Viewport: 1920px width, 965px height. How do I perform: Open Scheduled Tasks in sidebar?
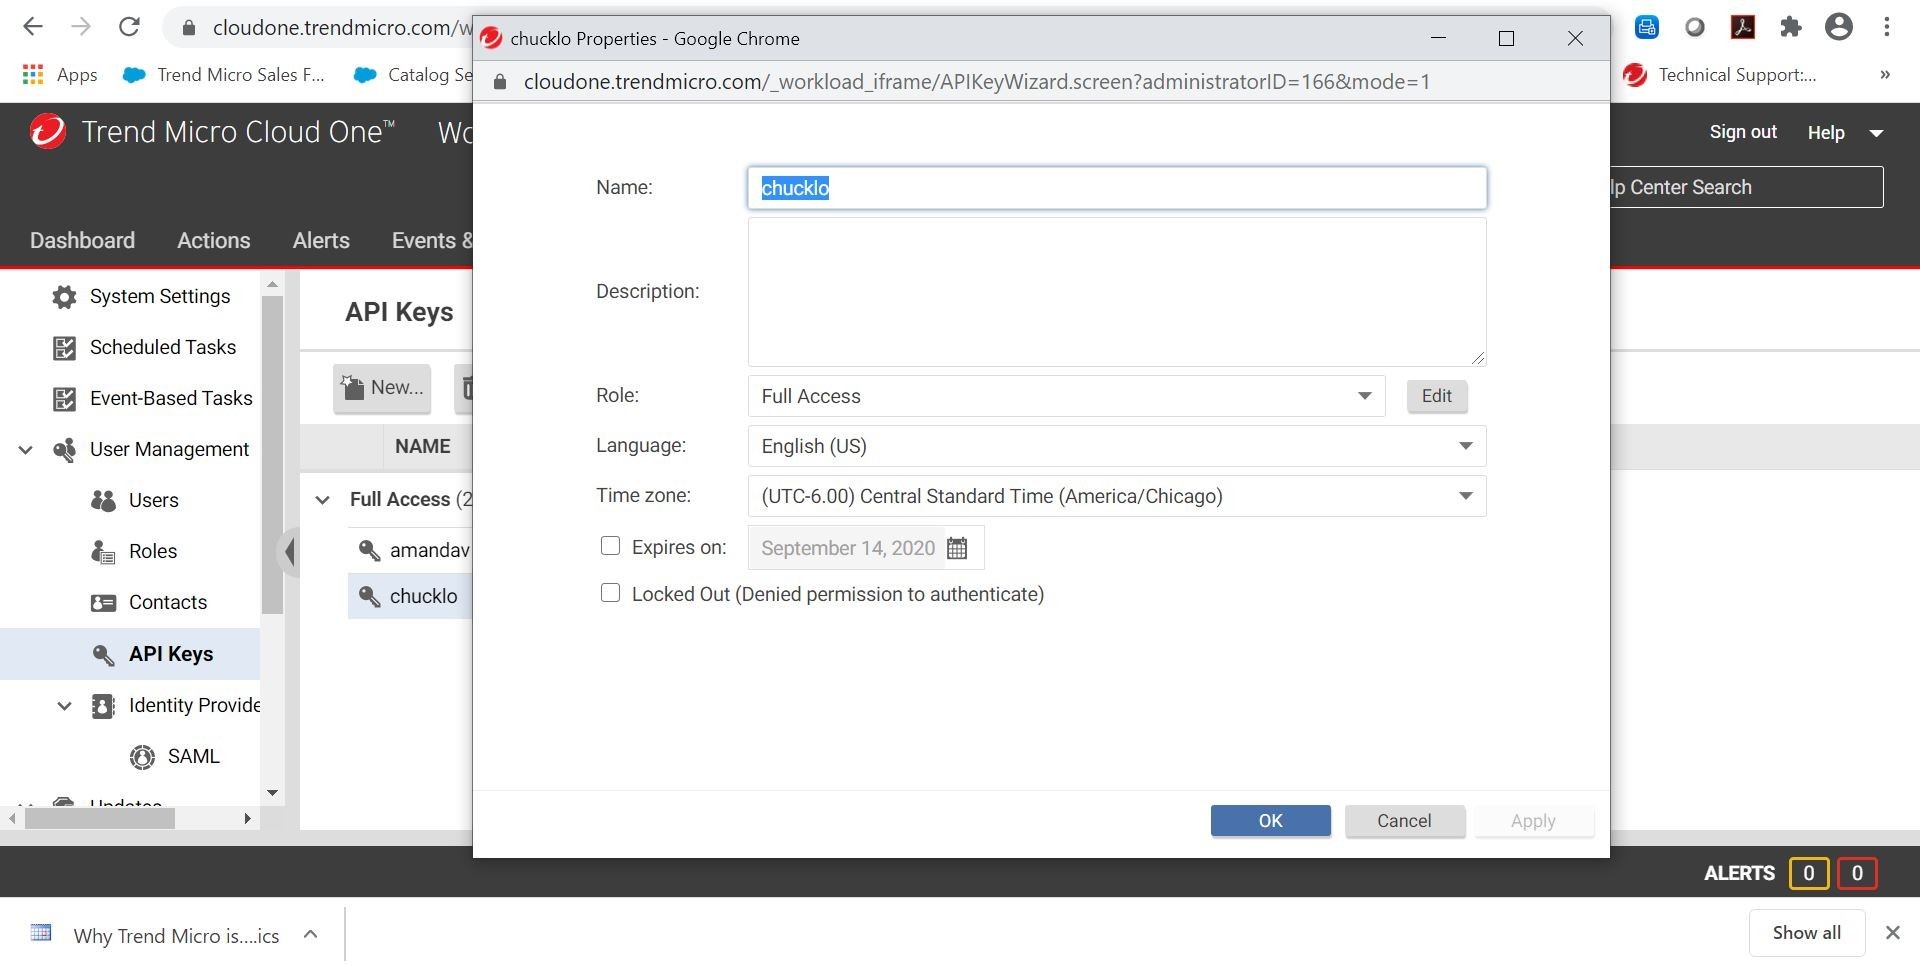click(x=163, y=347)
